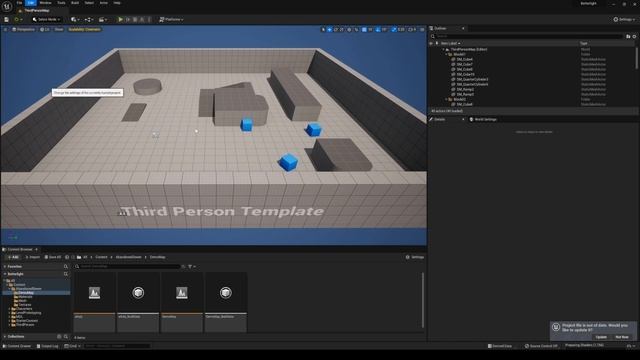Click Not Now in the notification

(x=622, y=337)
